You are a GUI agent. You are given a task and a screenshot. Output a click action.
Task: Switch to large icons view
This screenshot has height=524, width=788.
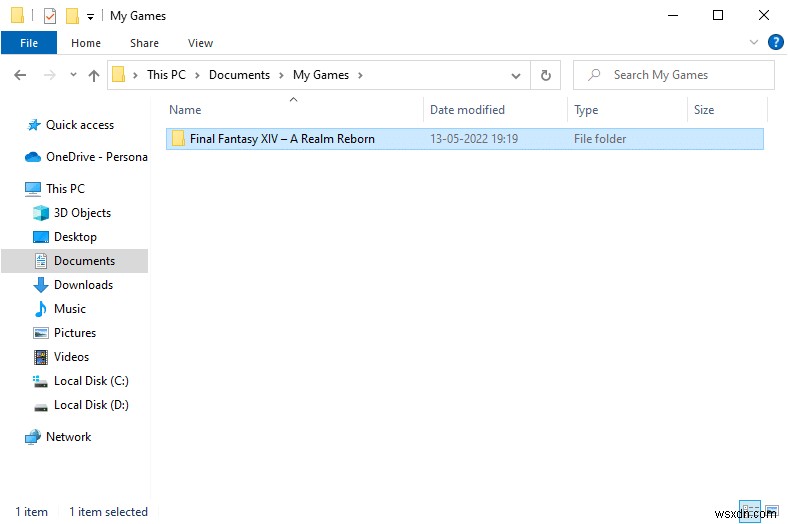[x=769, y=511]
